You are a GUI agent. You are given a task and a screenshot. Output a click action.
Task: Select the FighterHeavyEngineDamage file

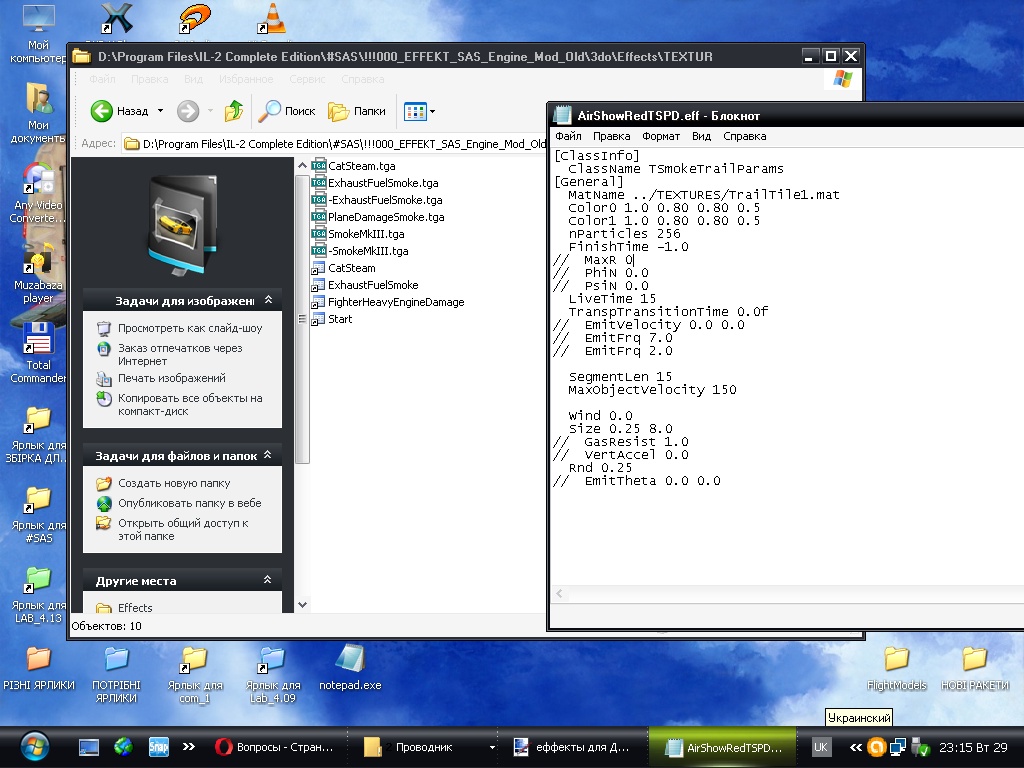pyautogui.click(x=395, y=302)
